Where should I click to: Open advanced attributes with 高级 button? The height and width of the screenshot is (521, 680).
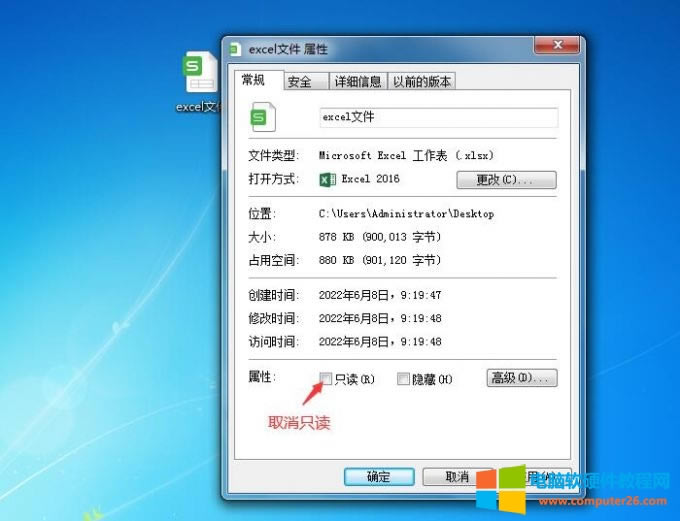[x=521, y=378]
